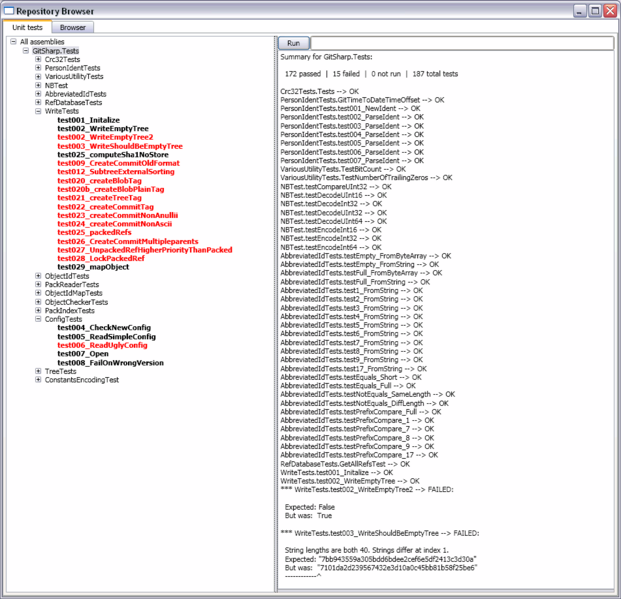Click WriteTests.test003_WriteShouldBeEmptyTree FAILED result line
Viewport: 621px width, 599px height.
pos(379,534)
